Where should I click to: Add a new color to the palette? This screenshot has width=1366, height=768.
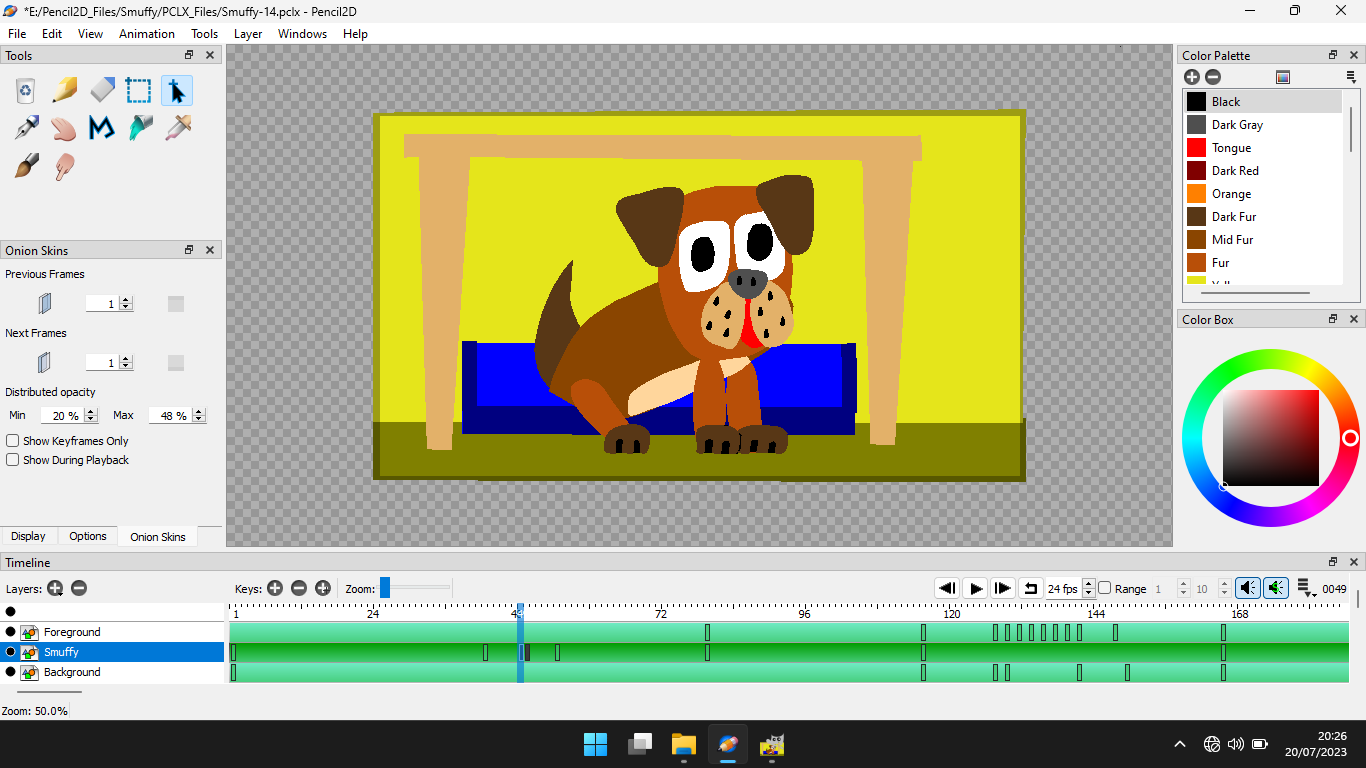click(x=1192, y=77)
